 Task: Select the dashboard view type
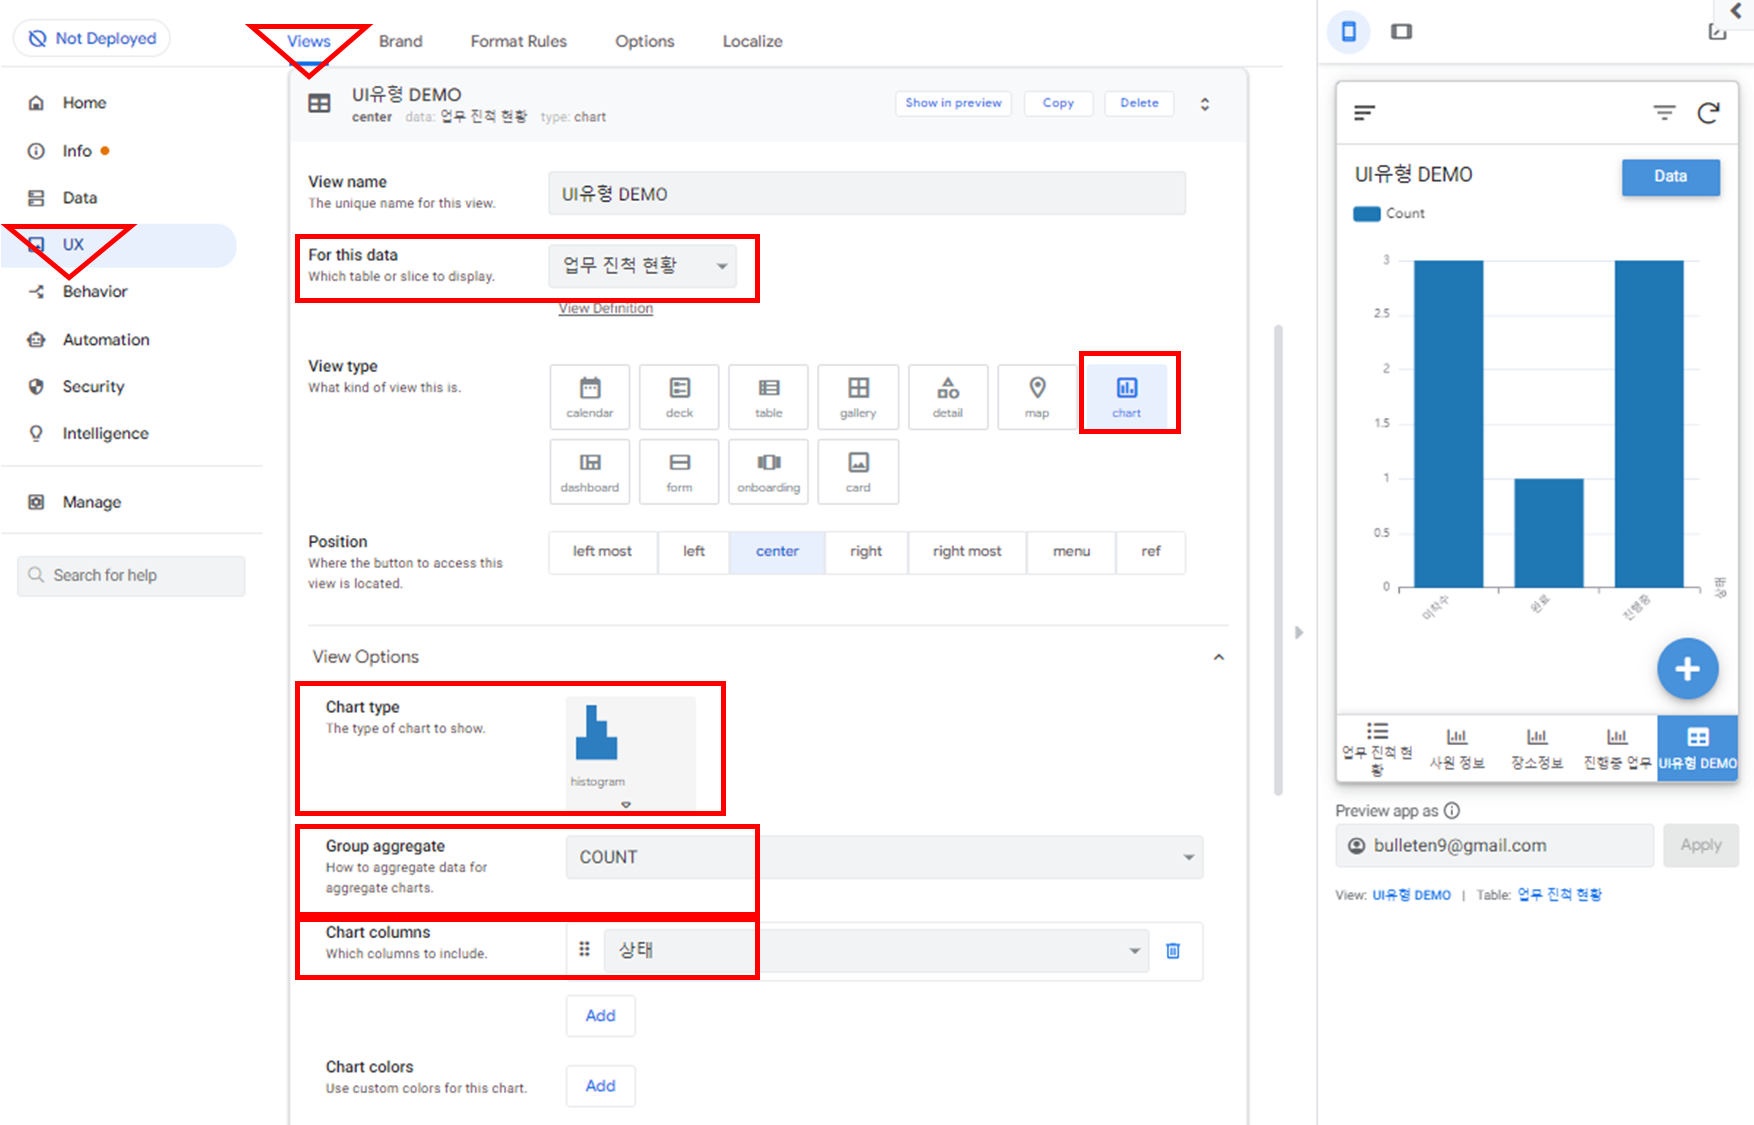coord(590,472)
